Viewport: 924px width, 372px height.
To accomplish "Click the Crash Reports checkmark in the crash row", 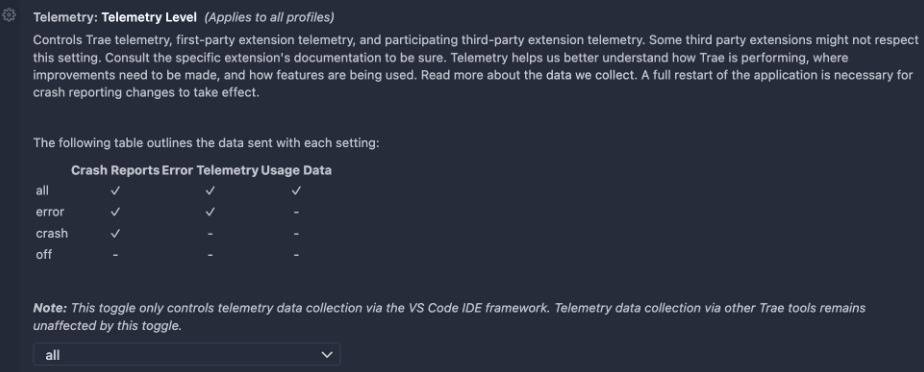I will (116, 233).
